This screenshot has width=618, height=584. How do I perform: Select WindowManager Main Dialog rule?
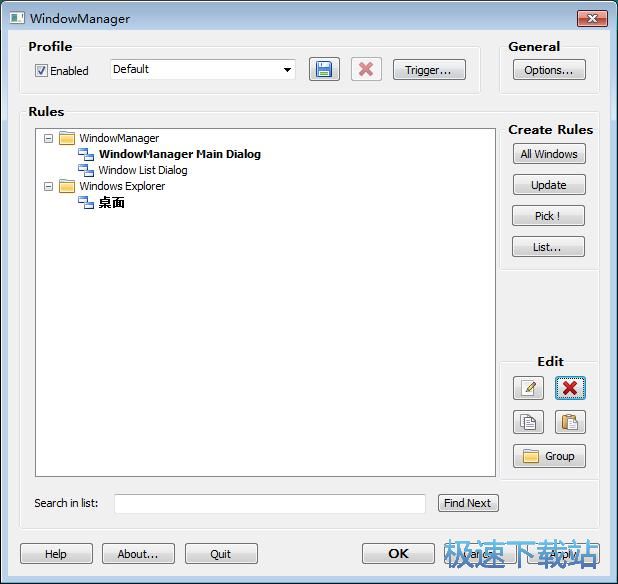[180, 154]
